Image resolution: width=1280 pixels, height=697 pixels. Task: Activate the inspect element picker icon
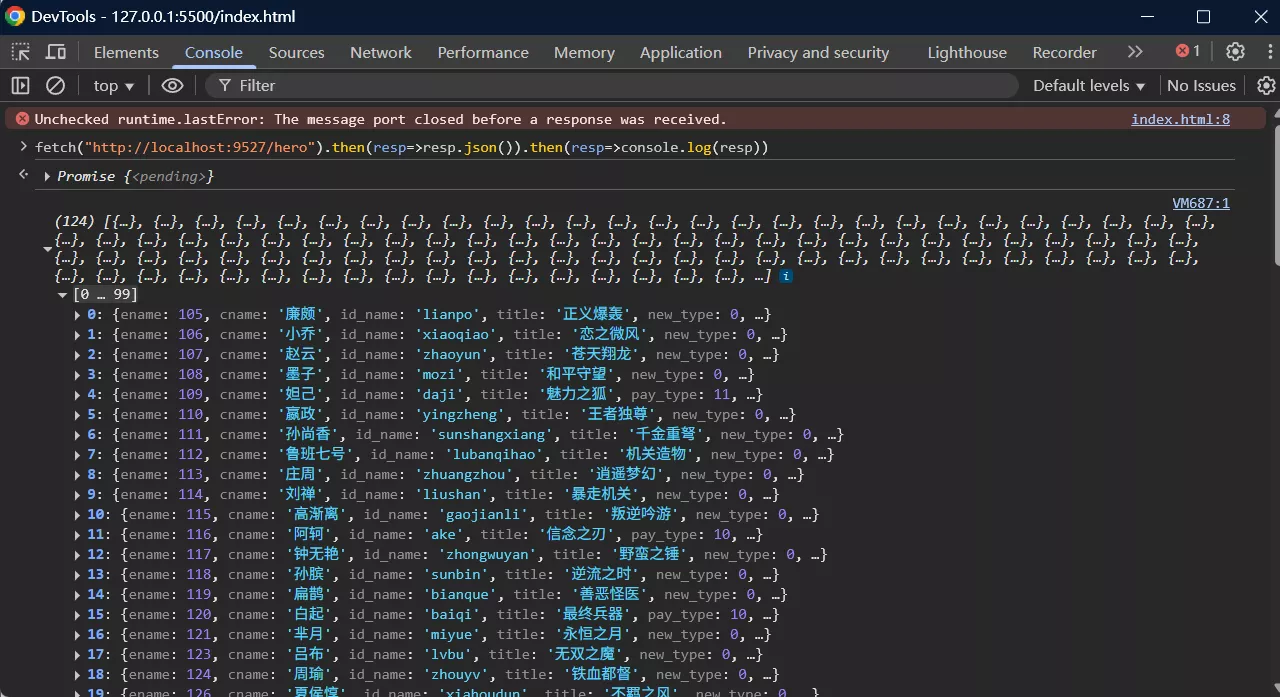(21, 52)
